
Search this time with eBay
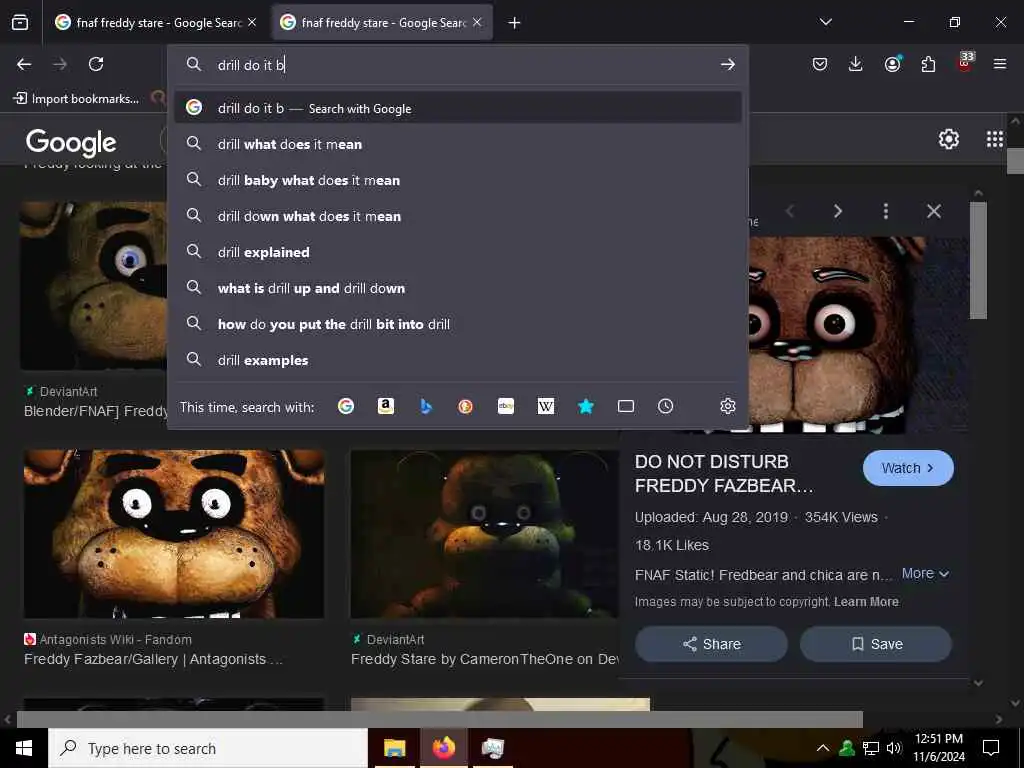tap(506, 406)
